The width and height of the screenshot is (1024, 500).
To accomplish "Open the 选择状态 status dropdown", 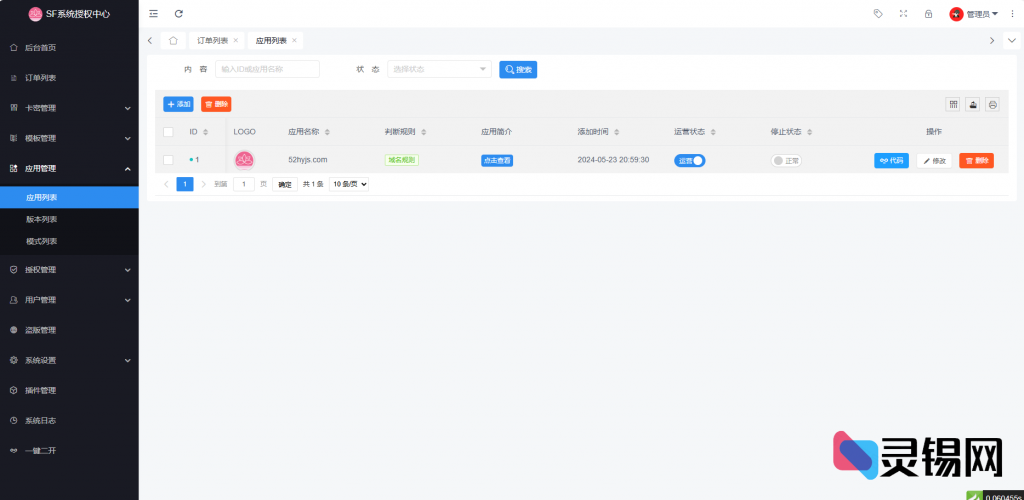I will coord(439,69).
